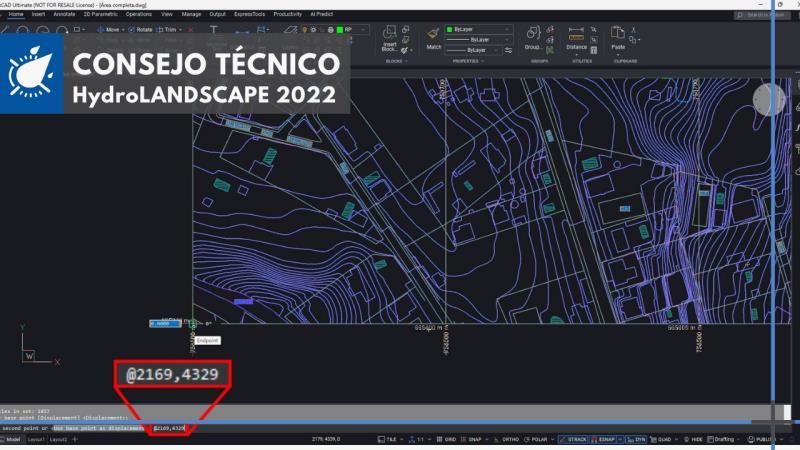Screen dimensions: 800x450
Task: Switch to the 2D Parametric tab
Action: point(101,14)
